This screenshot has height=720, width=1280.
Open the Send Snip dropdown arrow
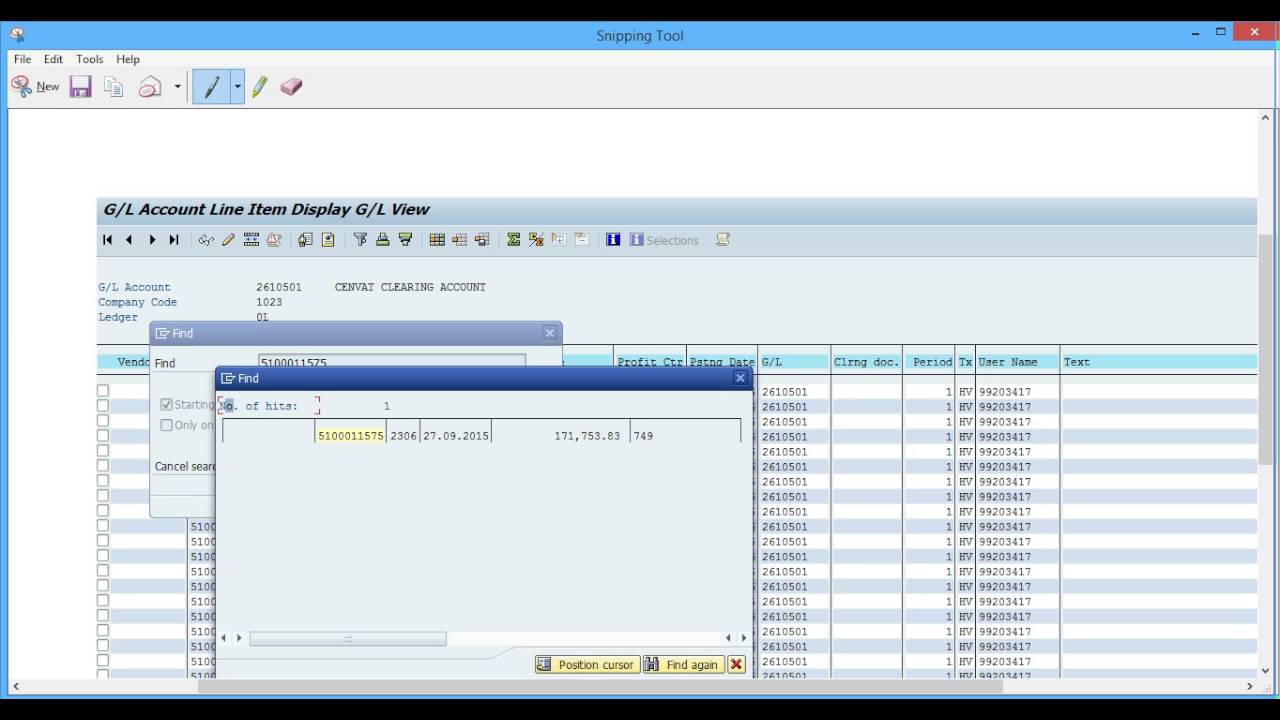tap(177, 87)
